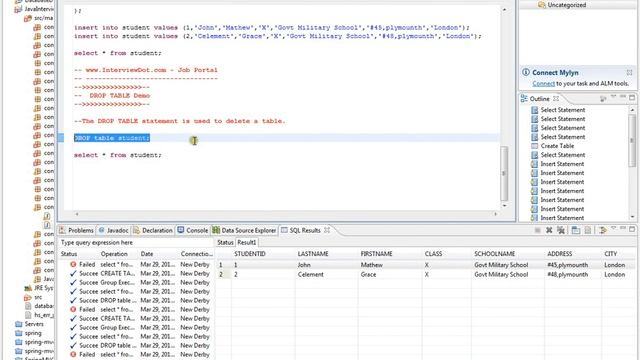The image size is (640, 360).
Task: Click the editor horizontal scroll left arrow
Action: point(77,214)
